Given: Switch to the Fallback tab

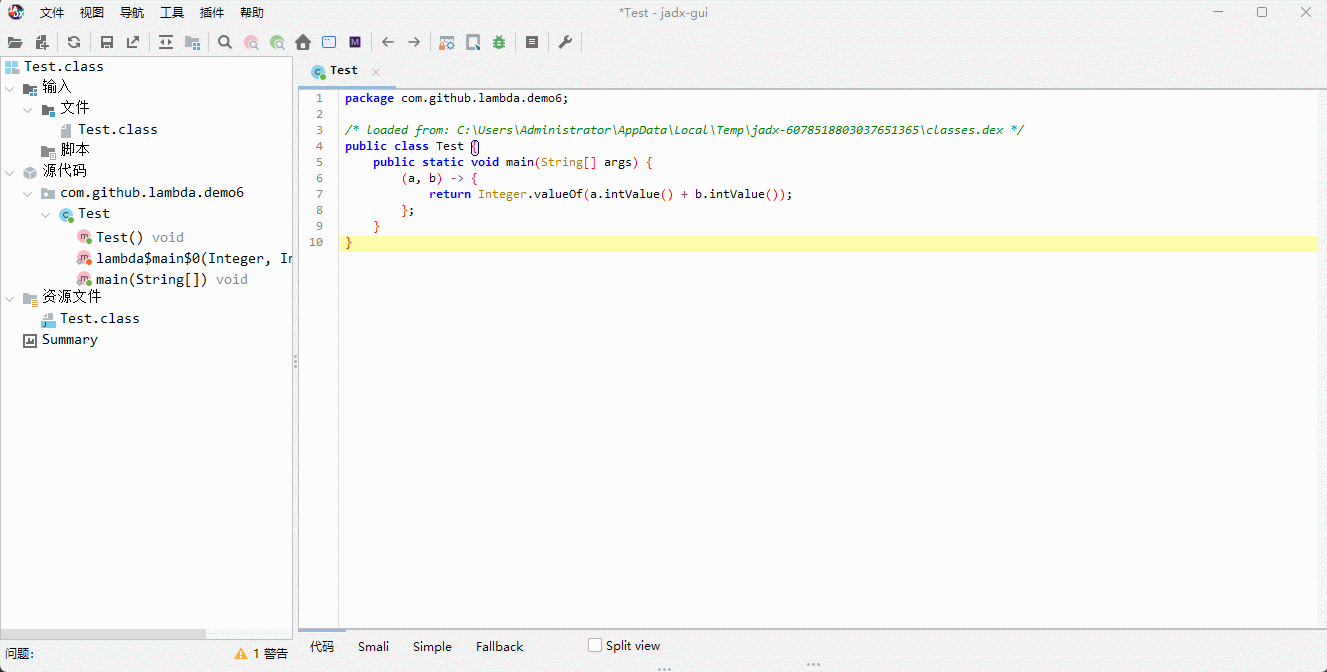Looking at the screenshot, I should pyautogui.click(x=499, y=646).
